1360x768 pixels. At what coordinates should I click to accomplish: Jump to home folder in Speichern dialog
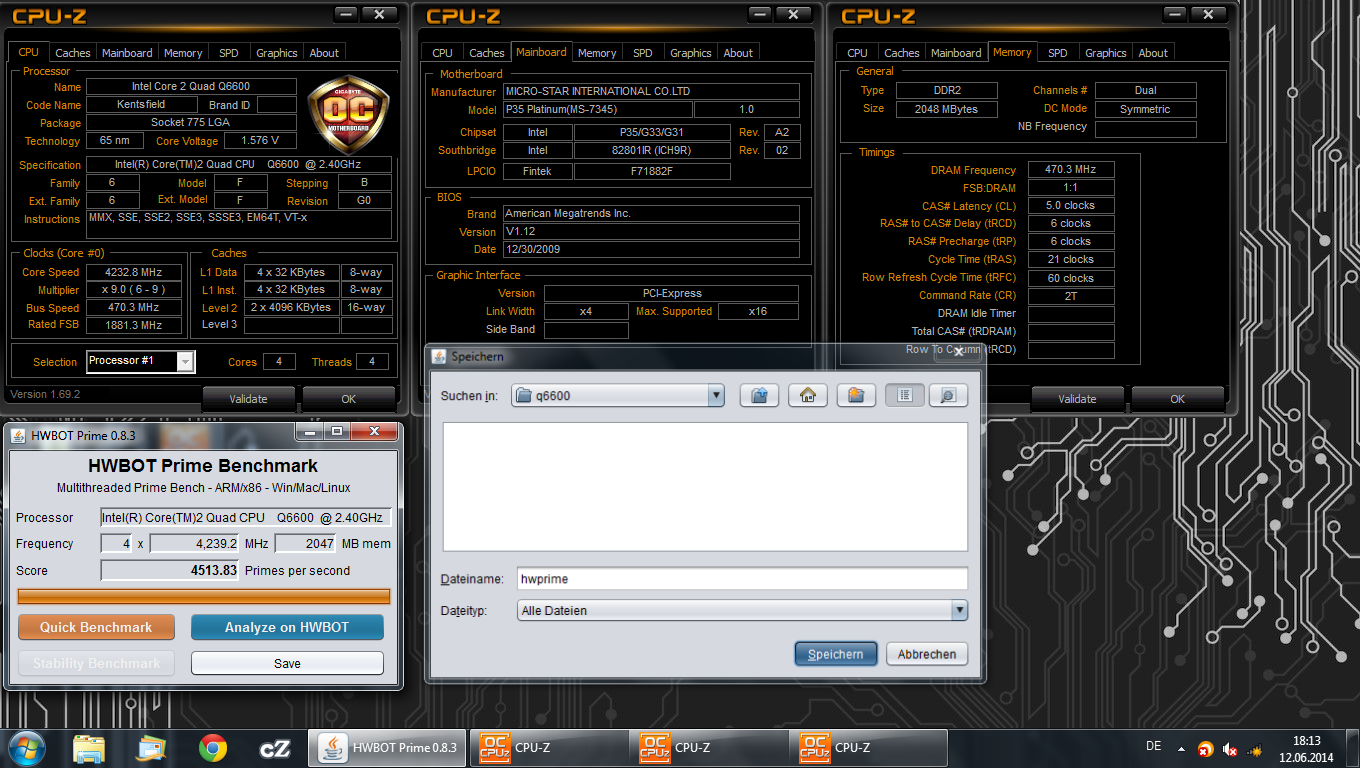click(x=807, y=395)
